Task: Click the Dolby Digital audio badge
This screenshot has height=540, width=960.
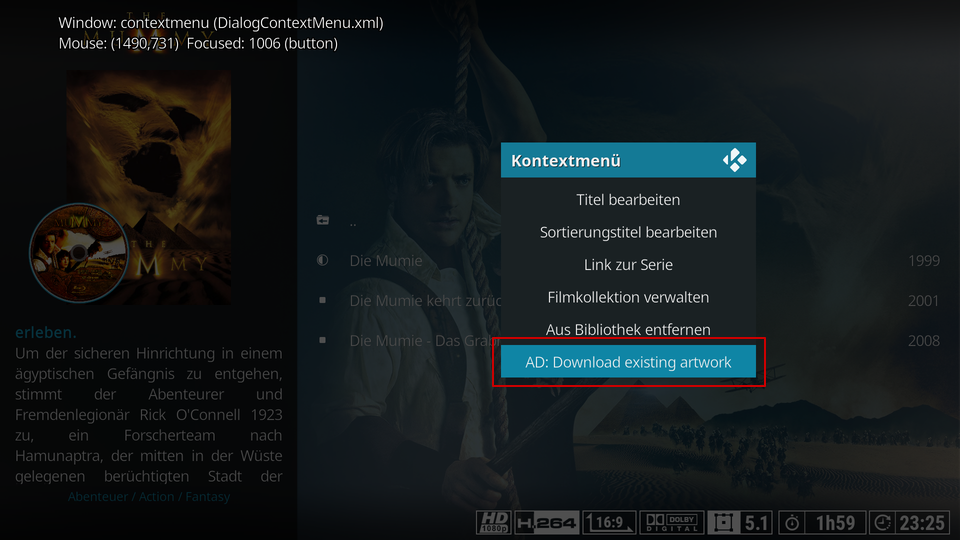Action: [x=672, y=523]
